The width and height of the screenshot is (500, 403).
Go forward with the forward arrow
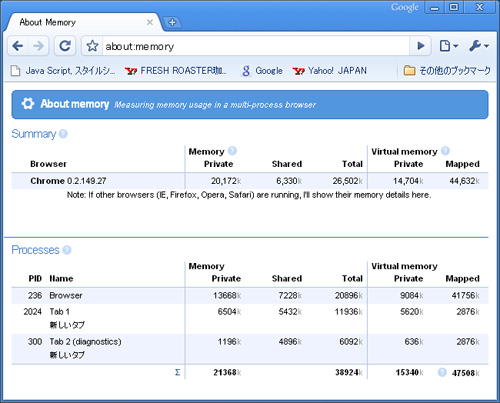tap(39, 46)
